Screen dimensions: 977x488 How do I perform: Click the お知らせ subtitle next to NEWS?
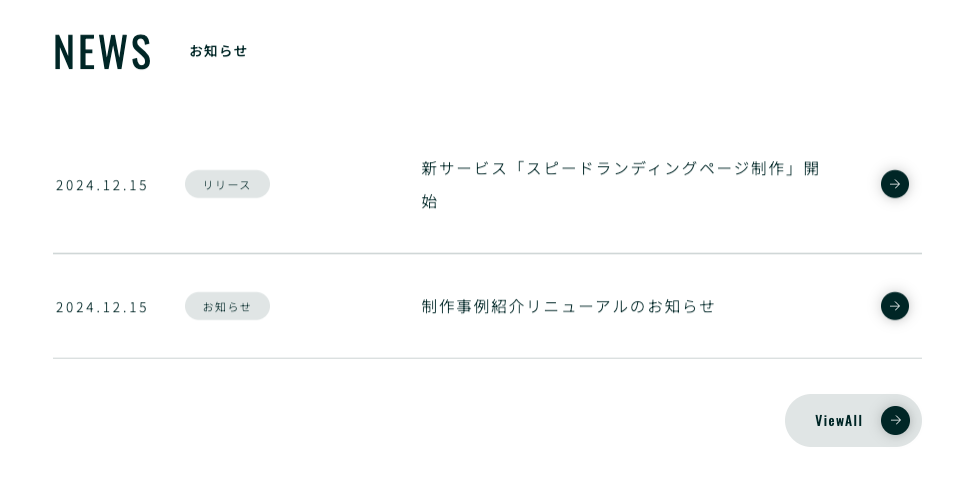pyautogui.click(x=218, y=51)
